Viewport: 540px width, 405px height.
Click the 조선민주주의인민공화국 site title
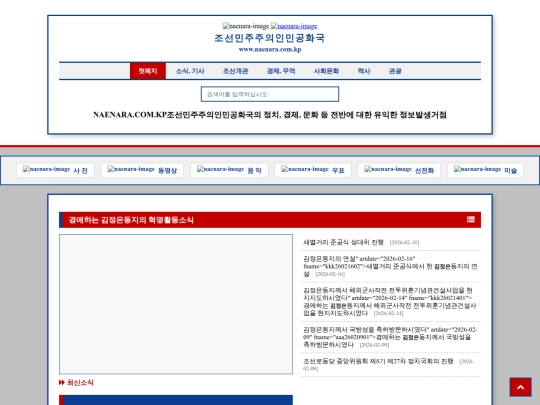point(269,38)
